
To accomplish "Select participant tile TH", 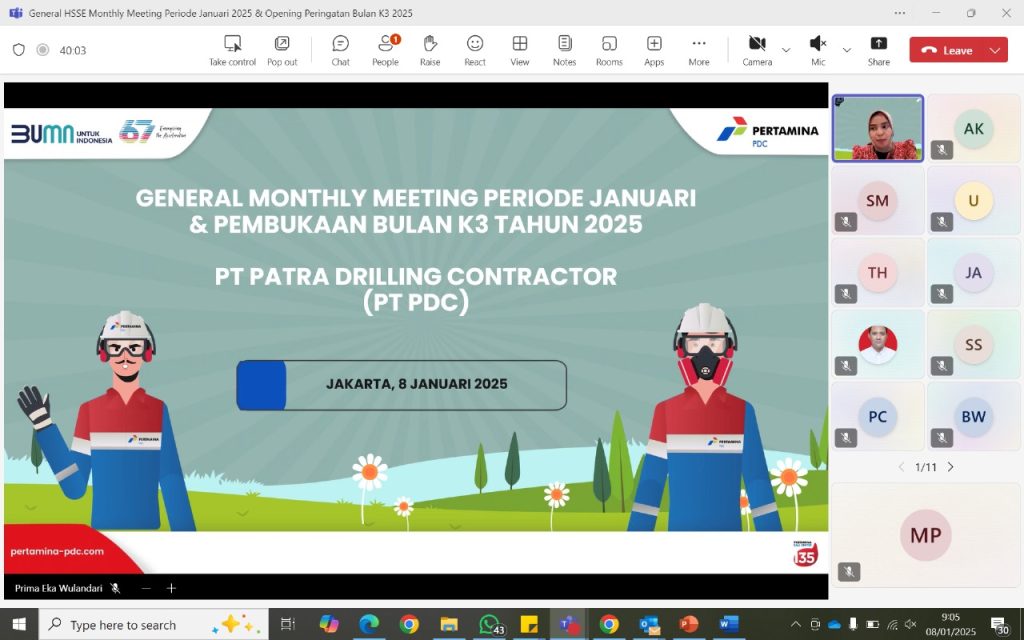I will [x=878, y=272].
